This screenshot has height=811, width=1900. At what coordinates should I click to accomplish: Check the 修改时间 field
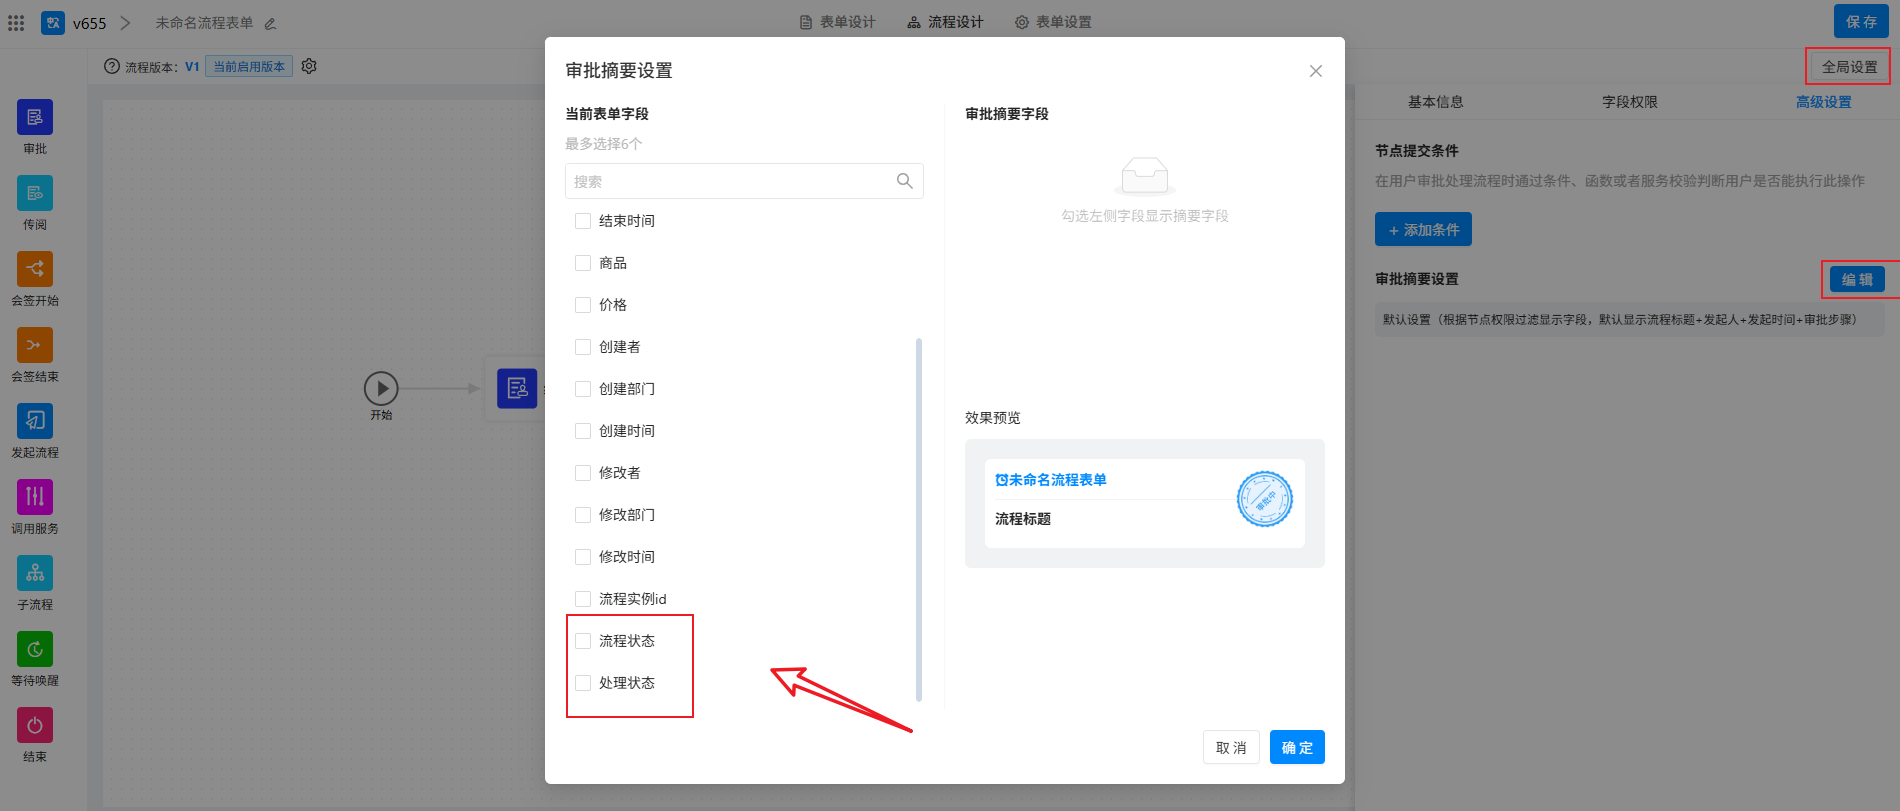coord(583,557)
